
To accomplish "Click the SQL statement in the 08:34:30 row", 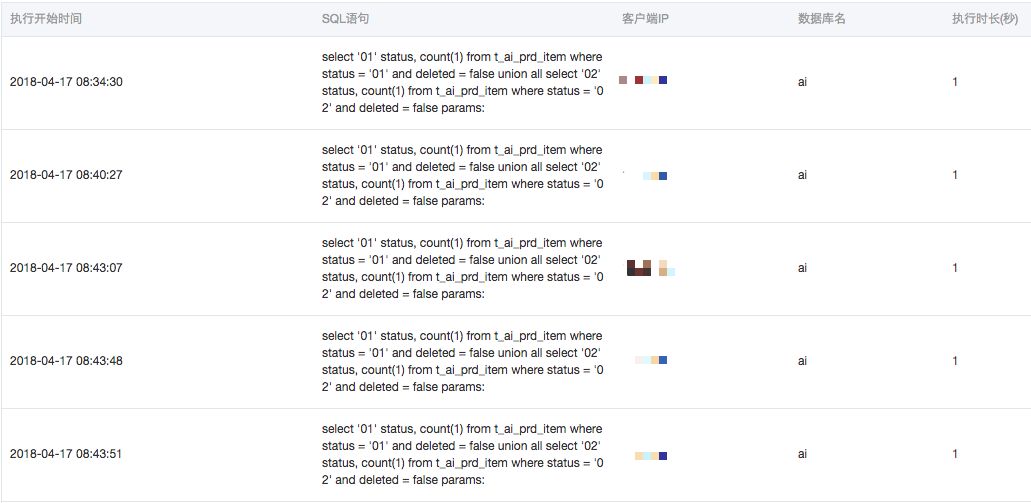I will point(463,82).
